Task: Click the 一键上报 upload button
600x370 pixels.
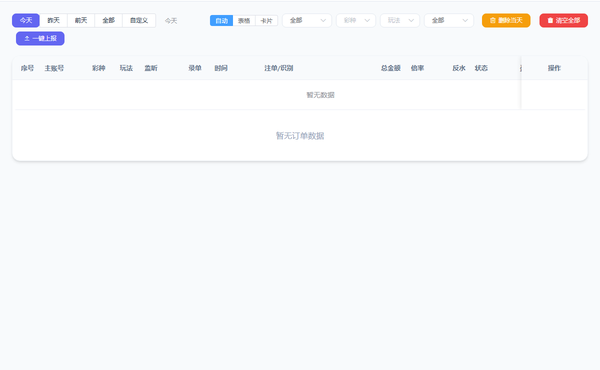Action: click(x=40, y=38)
